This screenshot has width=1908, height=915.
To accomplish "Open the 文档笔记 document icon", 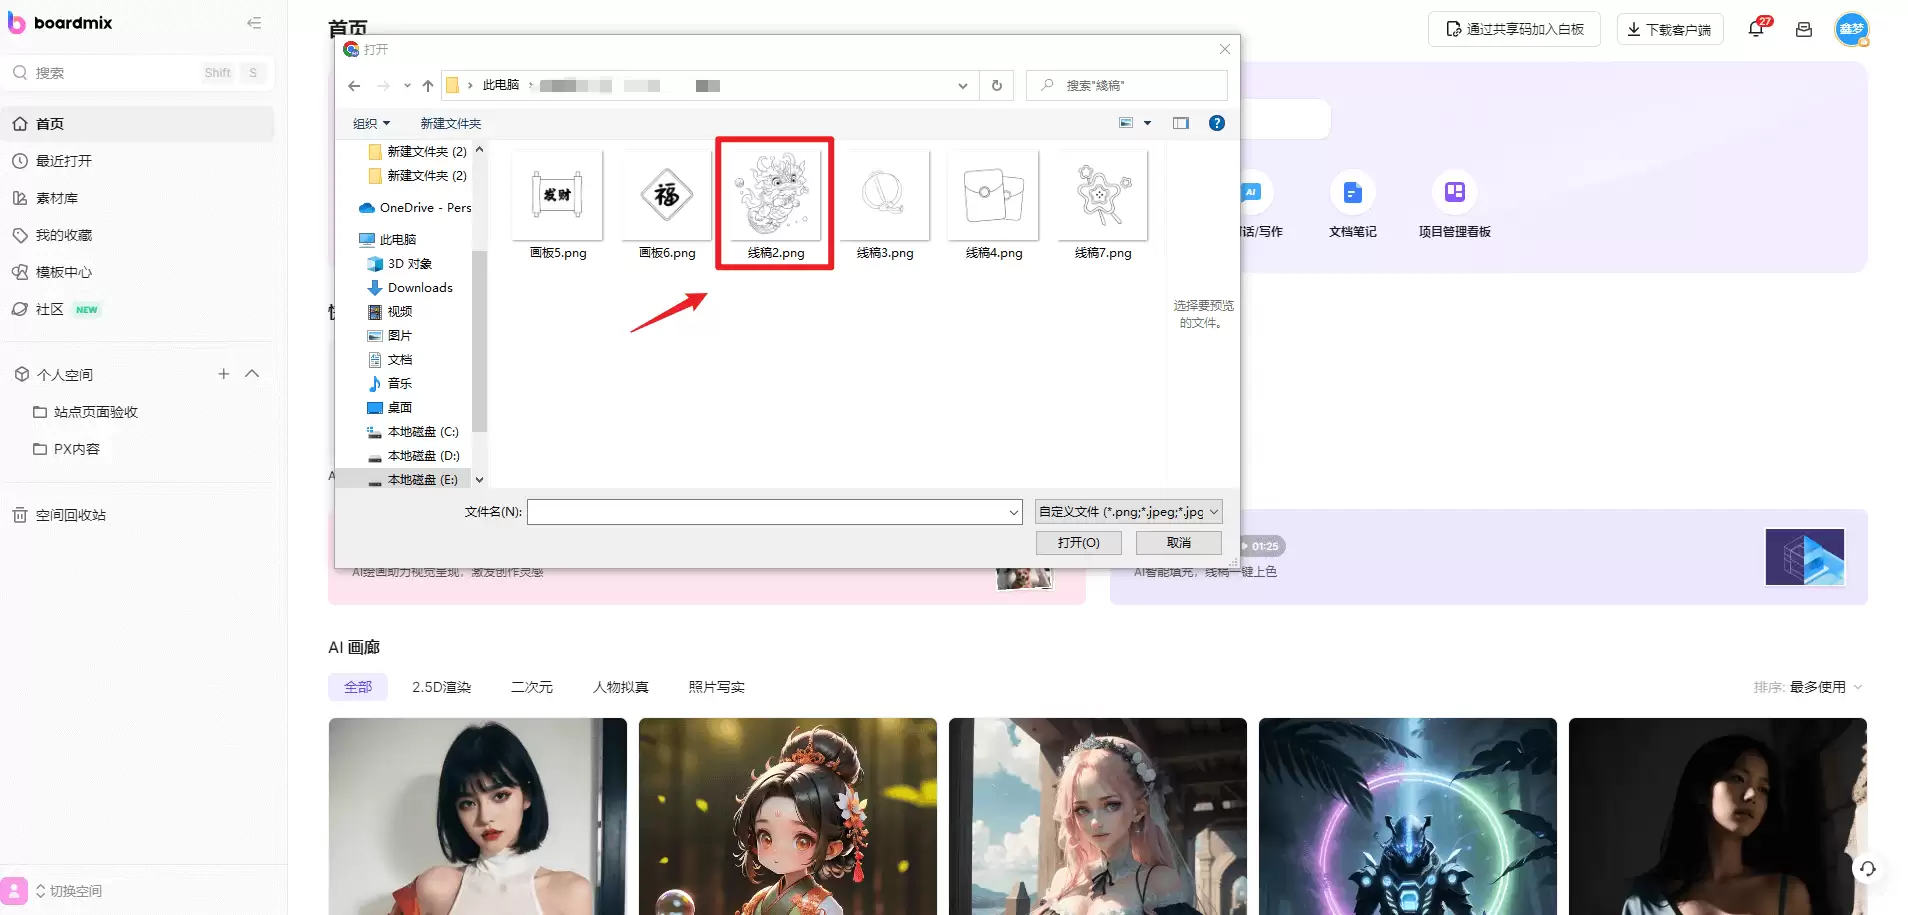I will tap(1353, 192).
